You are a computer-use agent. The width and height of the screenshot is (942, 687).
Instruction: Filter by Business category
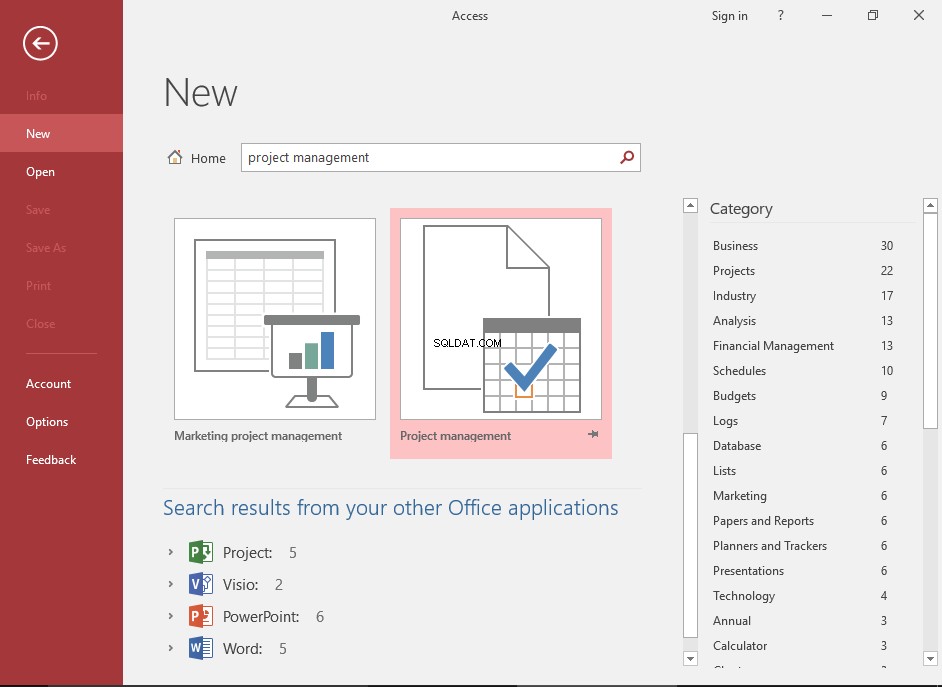803,246
